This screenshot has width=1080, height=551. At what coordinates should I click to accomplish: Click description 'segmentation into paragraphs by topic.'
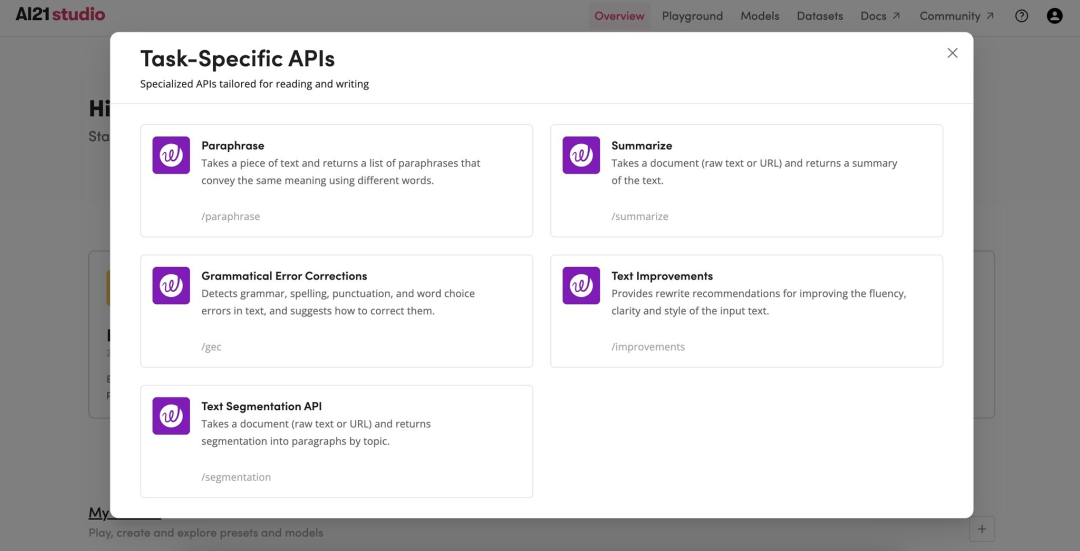point(295,441)
